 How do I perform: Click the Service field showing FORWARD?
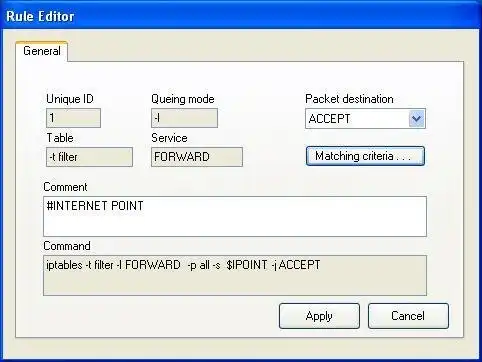[197, 157]
